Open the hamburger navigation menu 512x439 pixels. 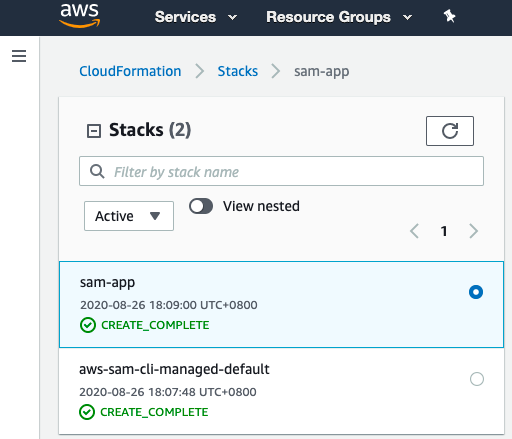tap(19, 56)
